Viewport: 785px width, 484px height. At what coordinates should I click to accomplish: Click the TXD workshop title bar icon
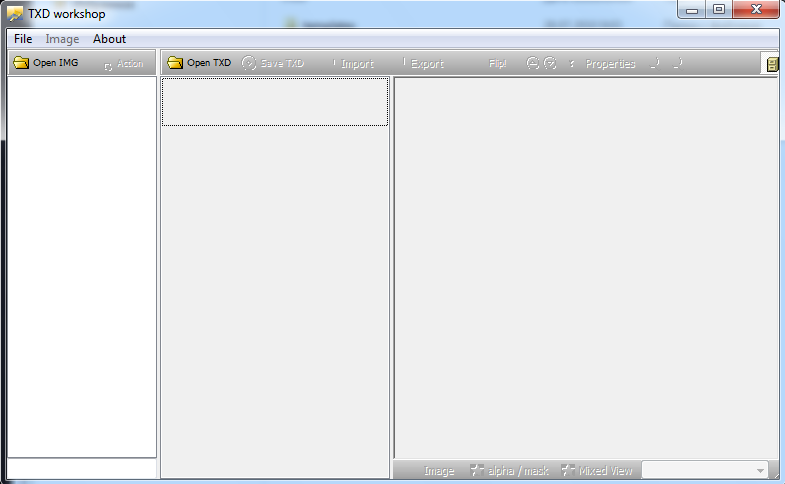16,13
